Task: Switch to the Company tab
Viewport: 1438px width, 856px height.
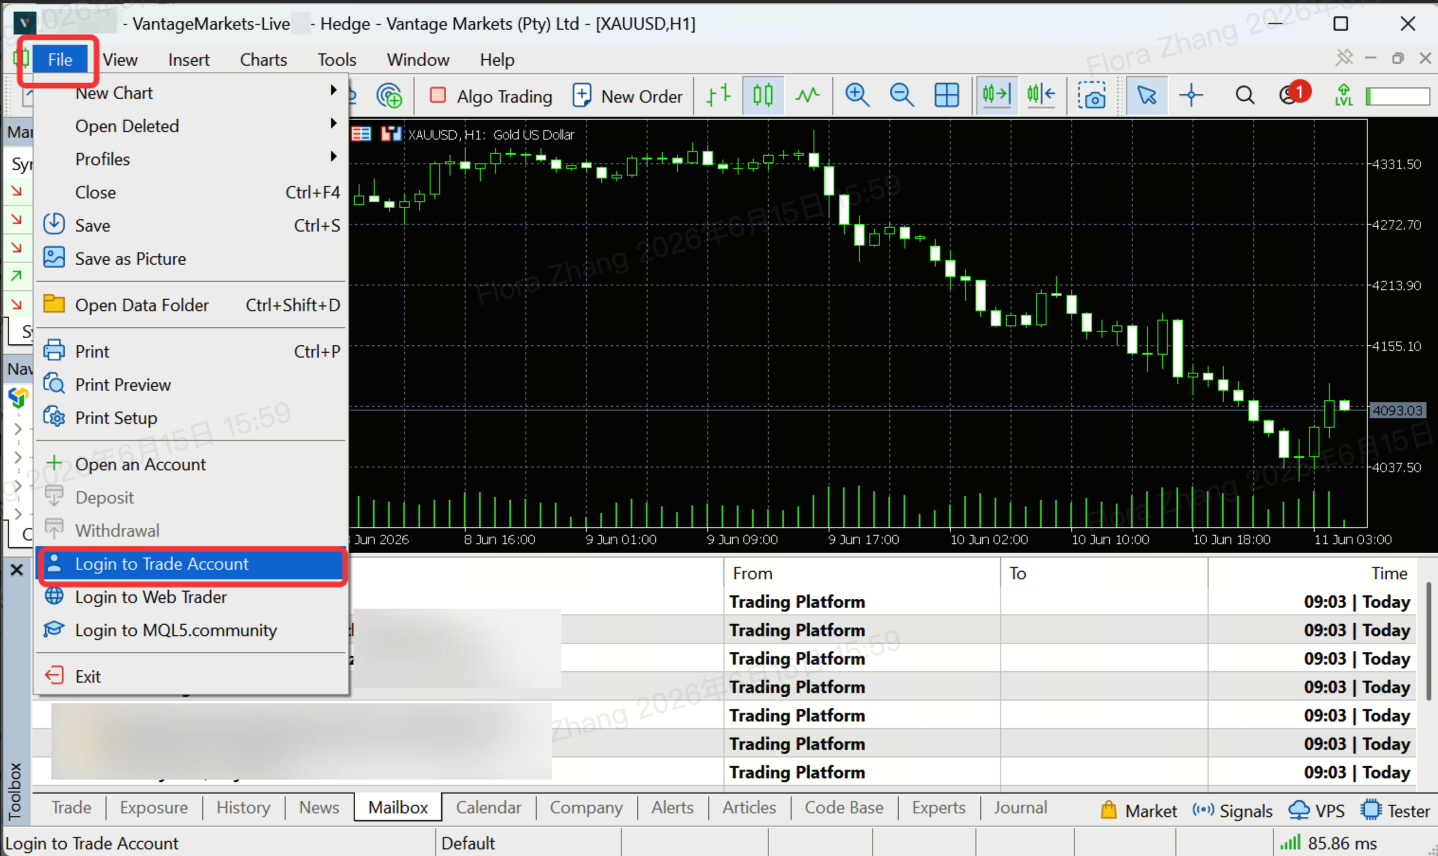Action: click(x=586, y=808)
